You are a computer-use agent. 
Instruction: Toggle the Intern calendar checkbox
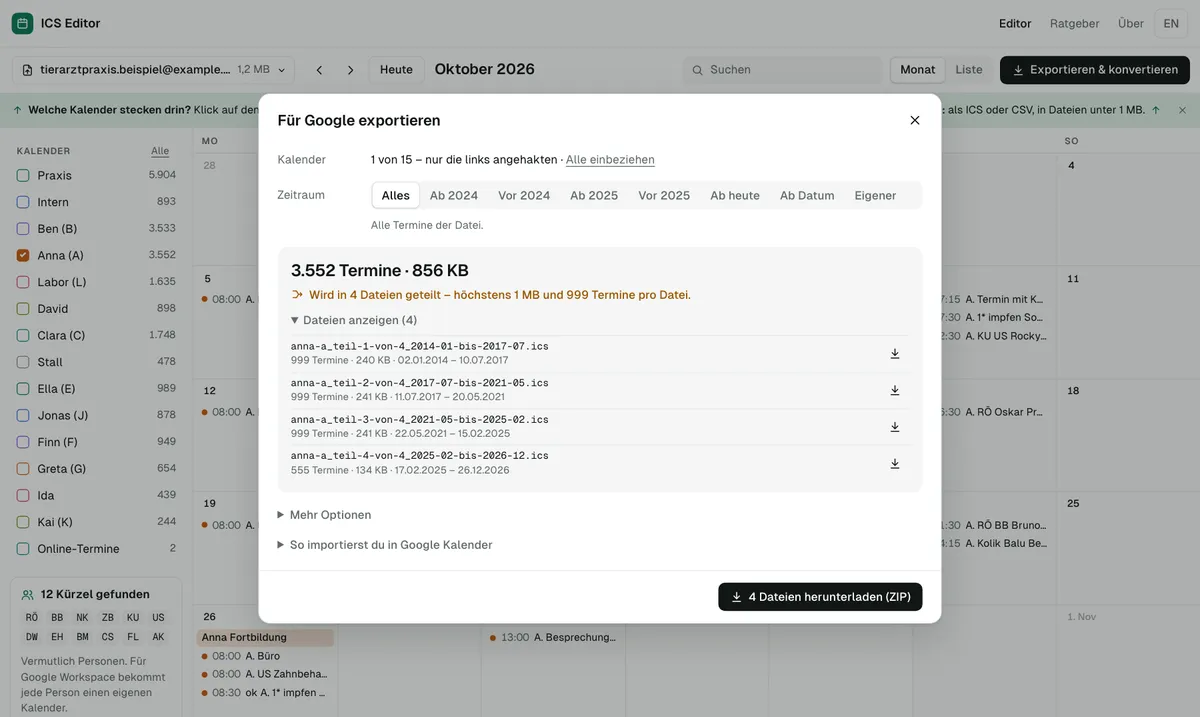23,202
